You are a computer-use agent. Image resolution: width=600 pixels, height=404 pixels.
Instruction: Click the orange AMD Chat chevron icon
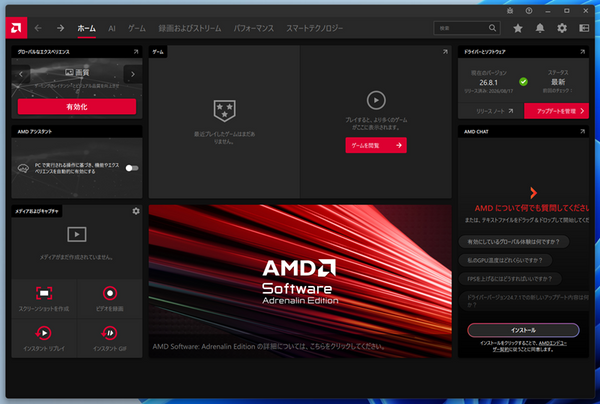pos(533,193)
